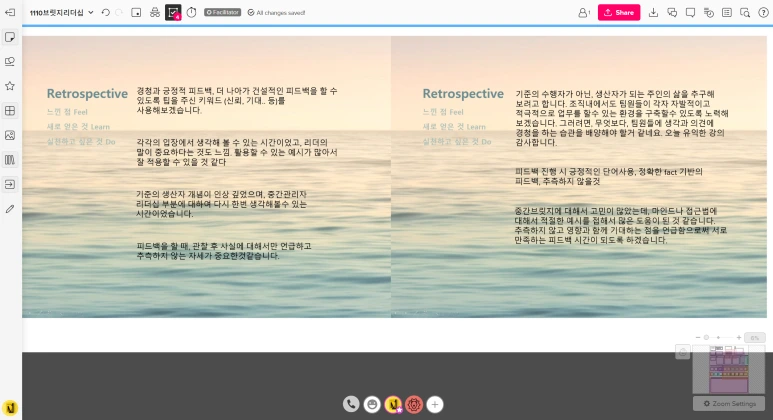Zoom in with the plus button
This screenshot has width=773, height=420.
click(x=738, y=337)
